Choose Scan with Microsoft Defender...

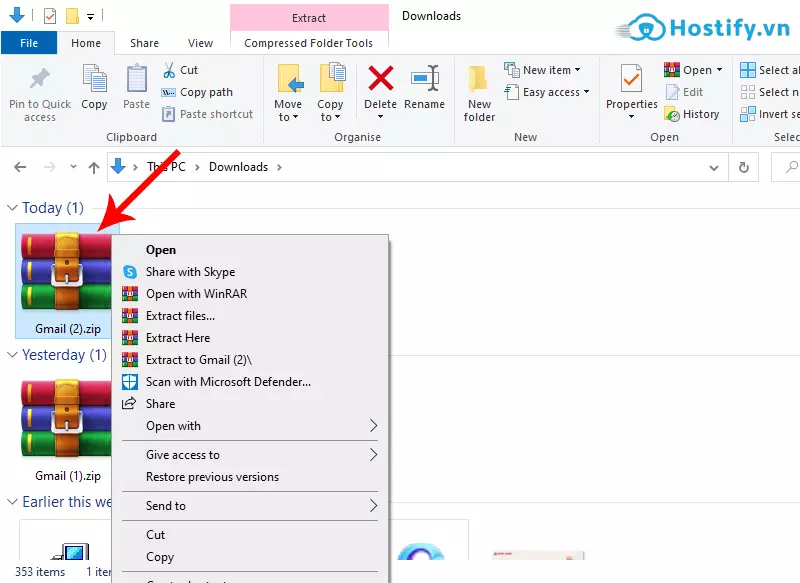(250, 382)
